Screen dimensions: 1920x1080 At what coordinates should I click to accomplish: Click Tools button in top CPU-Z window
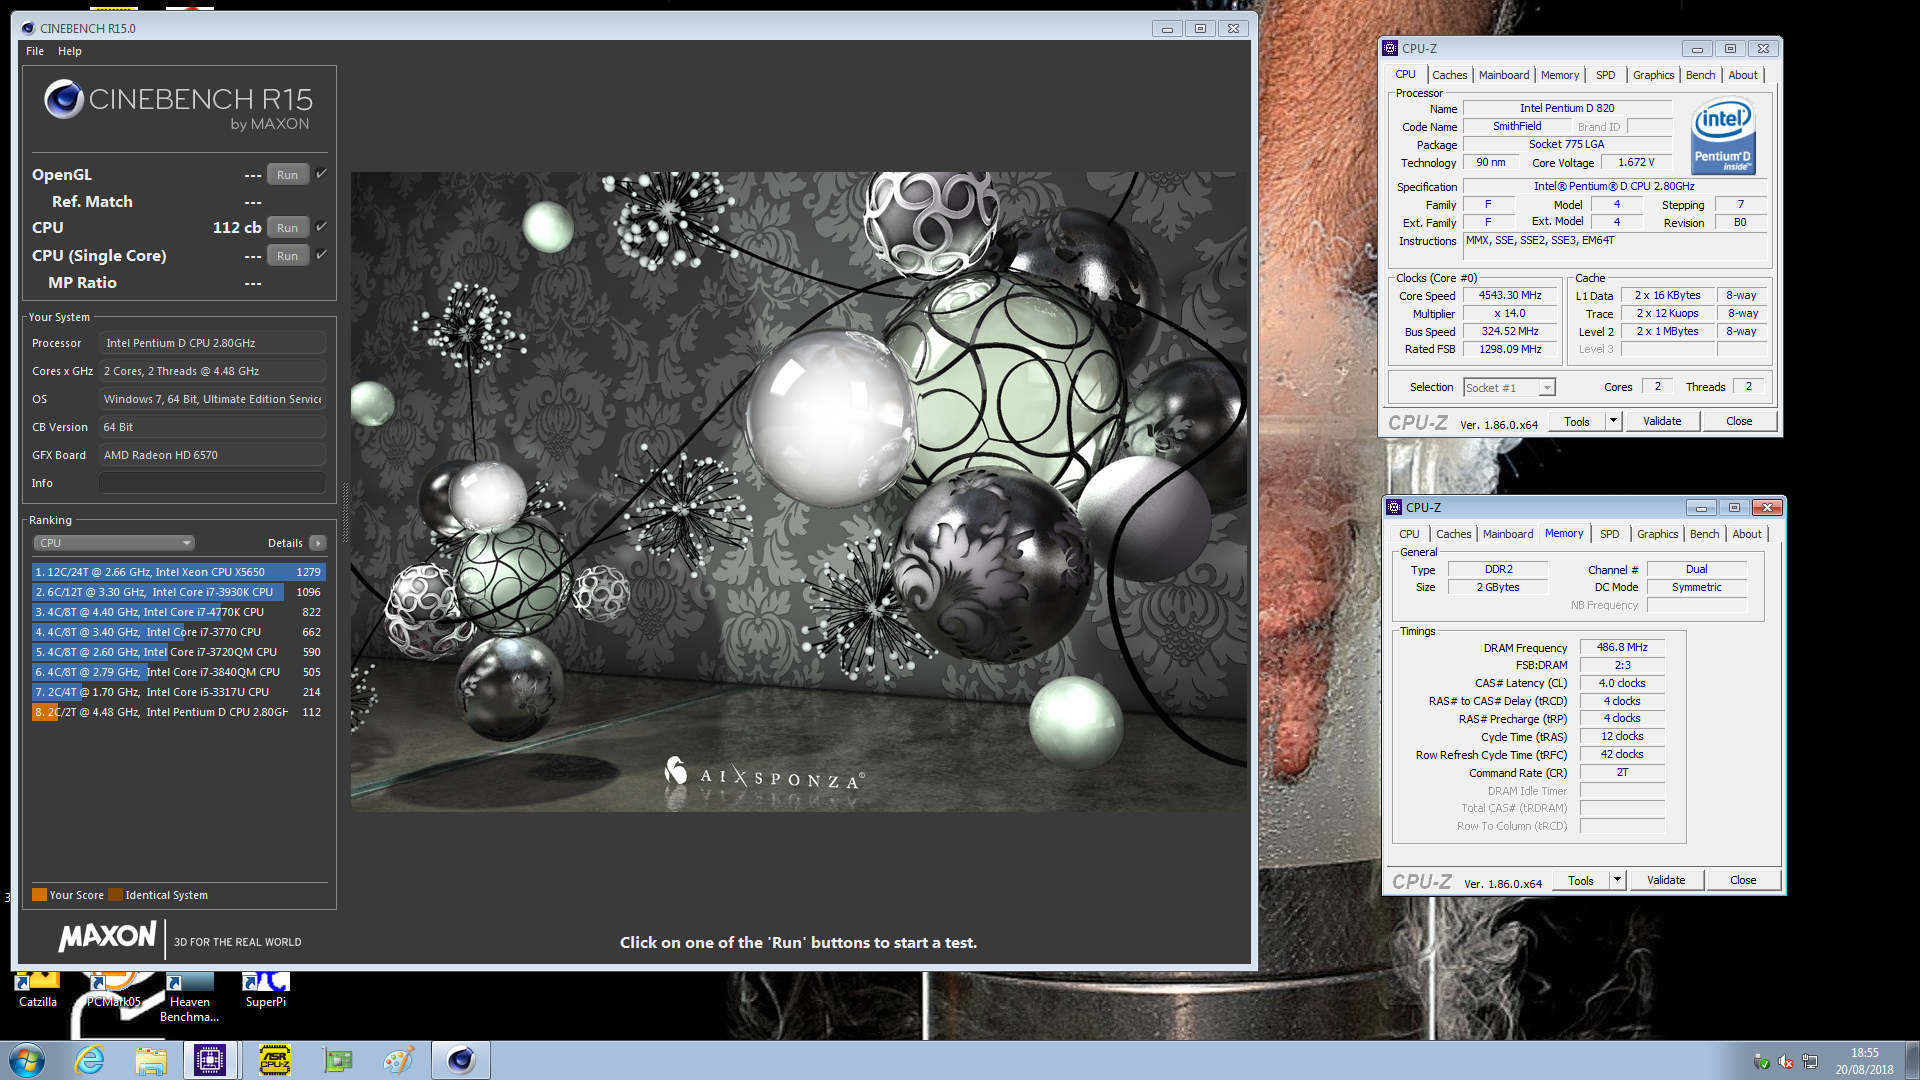1577,421
